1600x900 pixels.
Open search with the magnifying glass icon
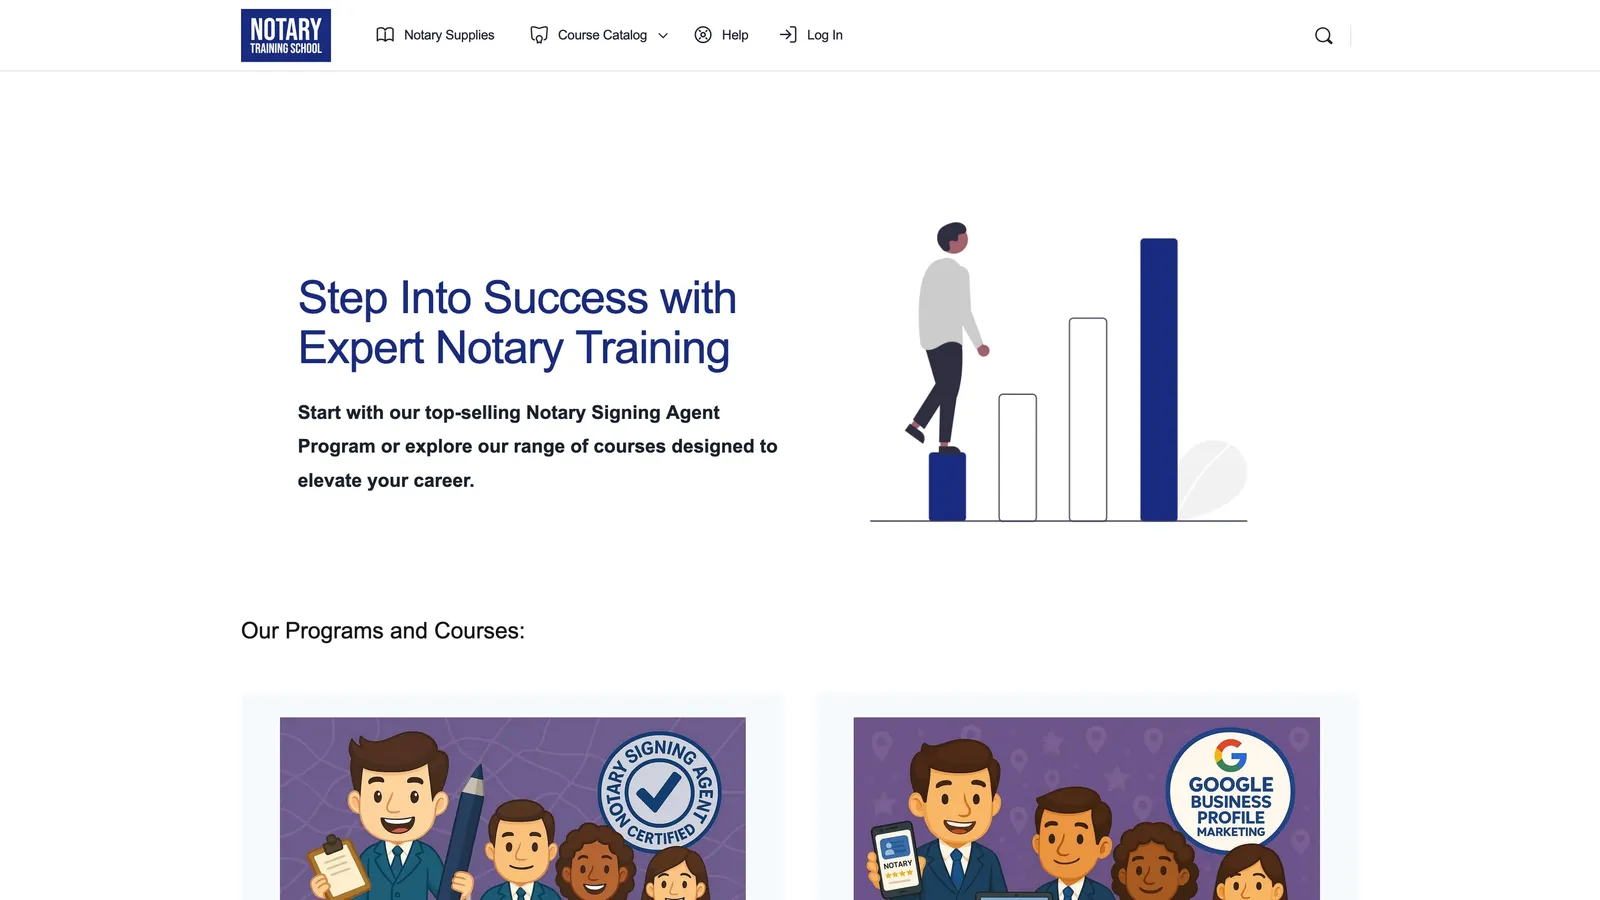coord(1323,36)
